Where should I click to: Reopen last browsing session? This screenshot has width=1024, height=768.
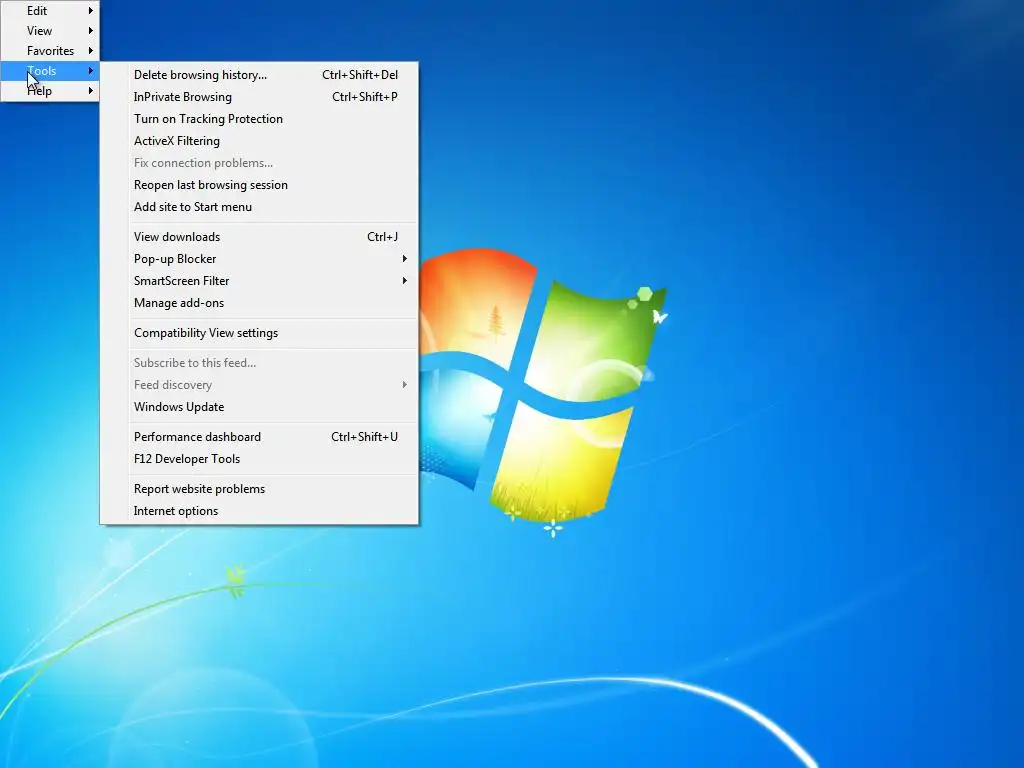(x=259, y=185)
